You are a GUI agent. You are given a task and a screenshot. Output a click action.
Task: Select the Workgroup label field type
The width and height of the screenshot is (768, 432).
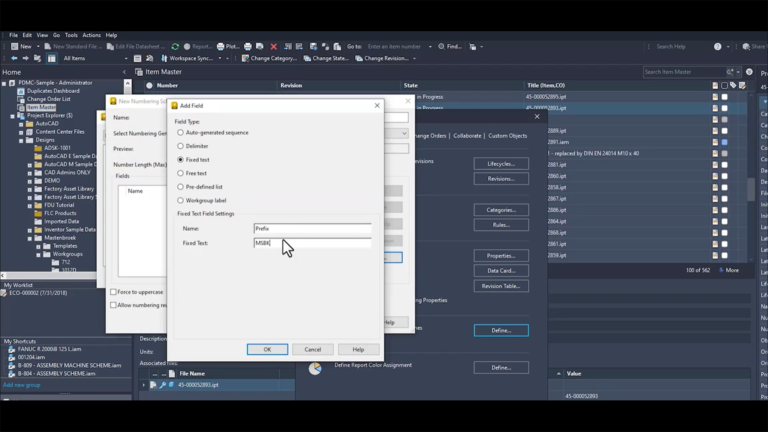pos(180,200)
